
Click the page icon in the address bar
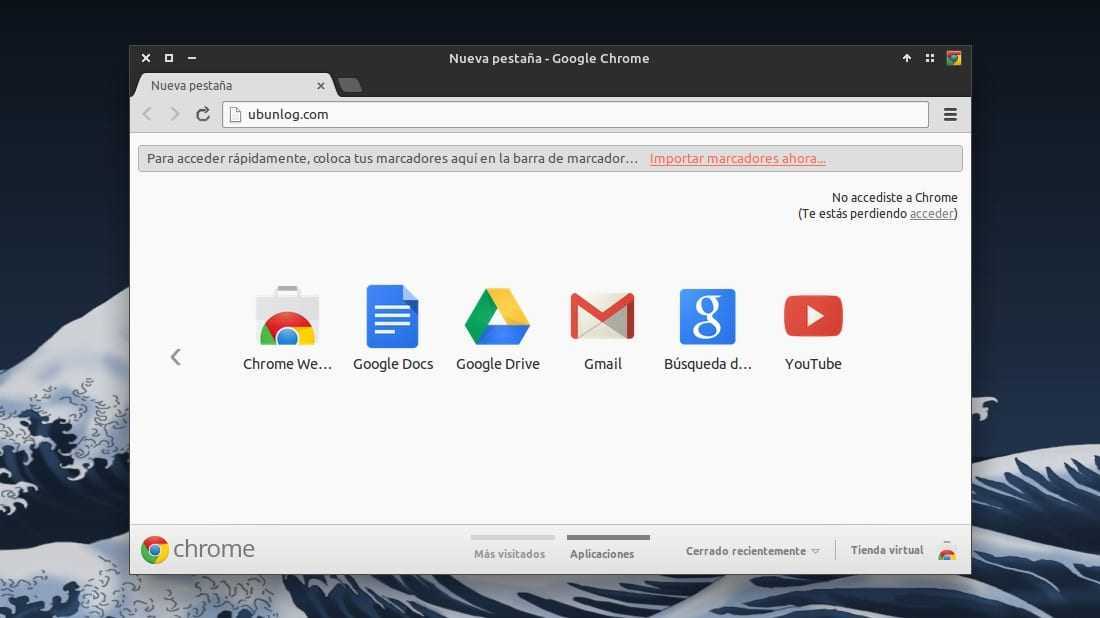coord(236,114)
